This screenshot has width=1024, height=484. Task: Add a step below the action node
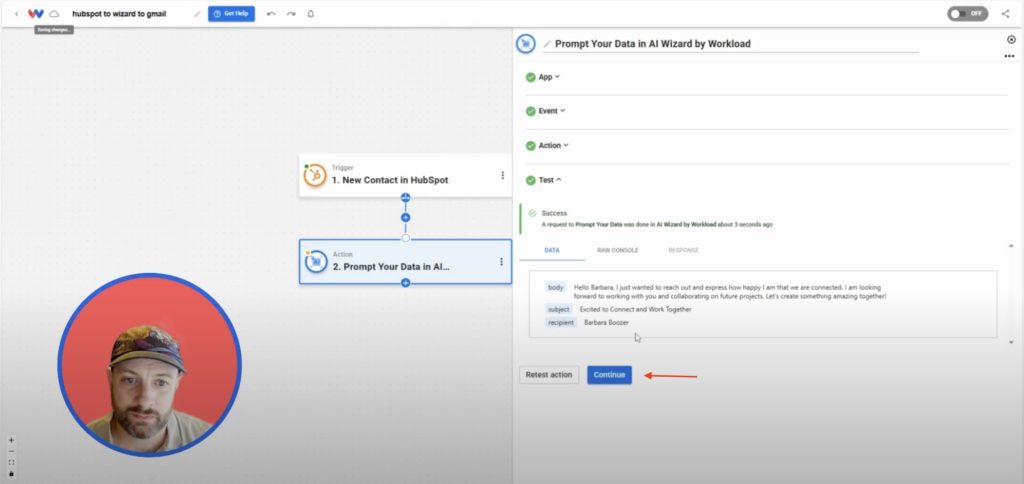[406, 283]
